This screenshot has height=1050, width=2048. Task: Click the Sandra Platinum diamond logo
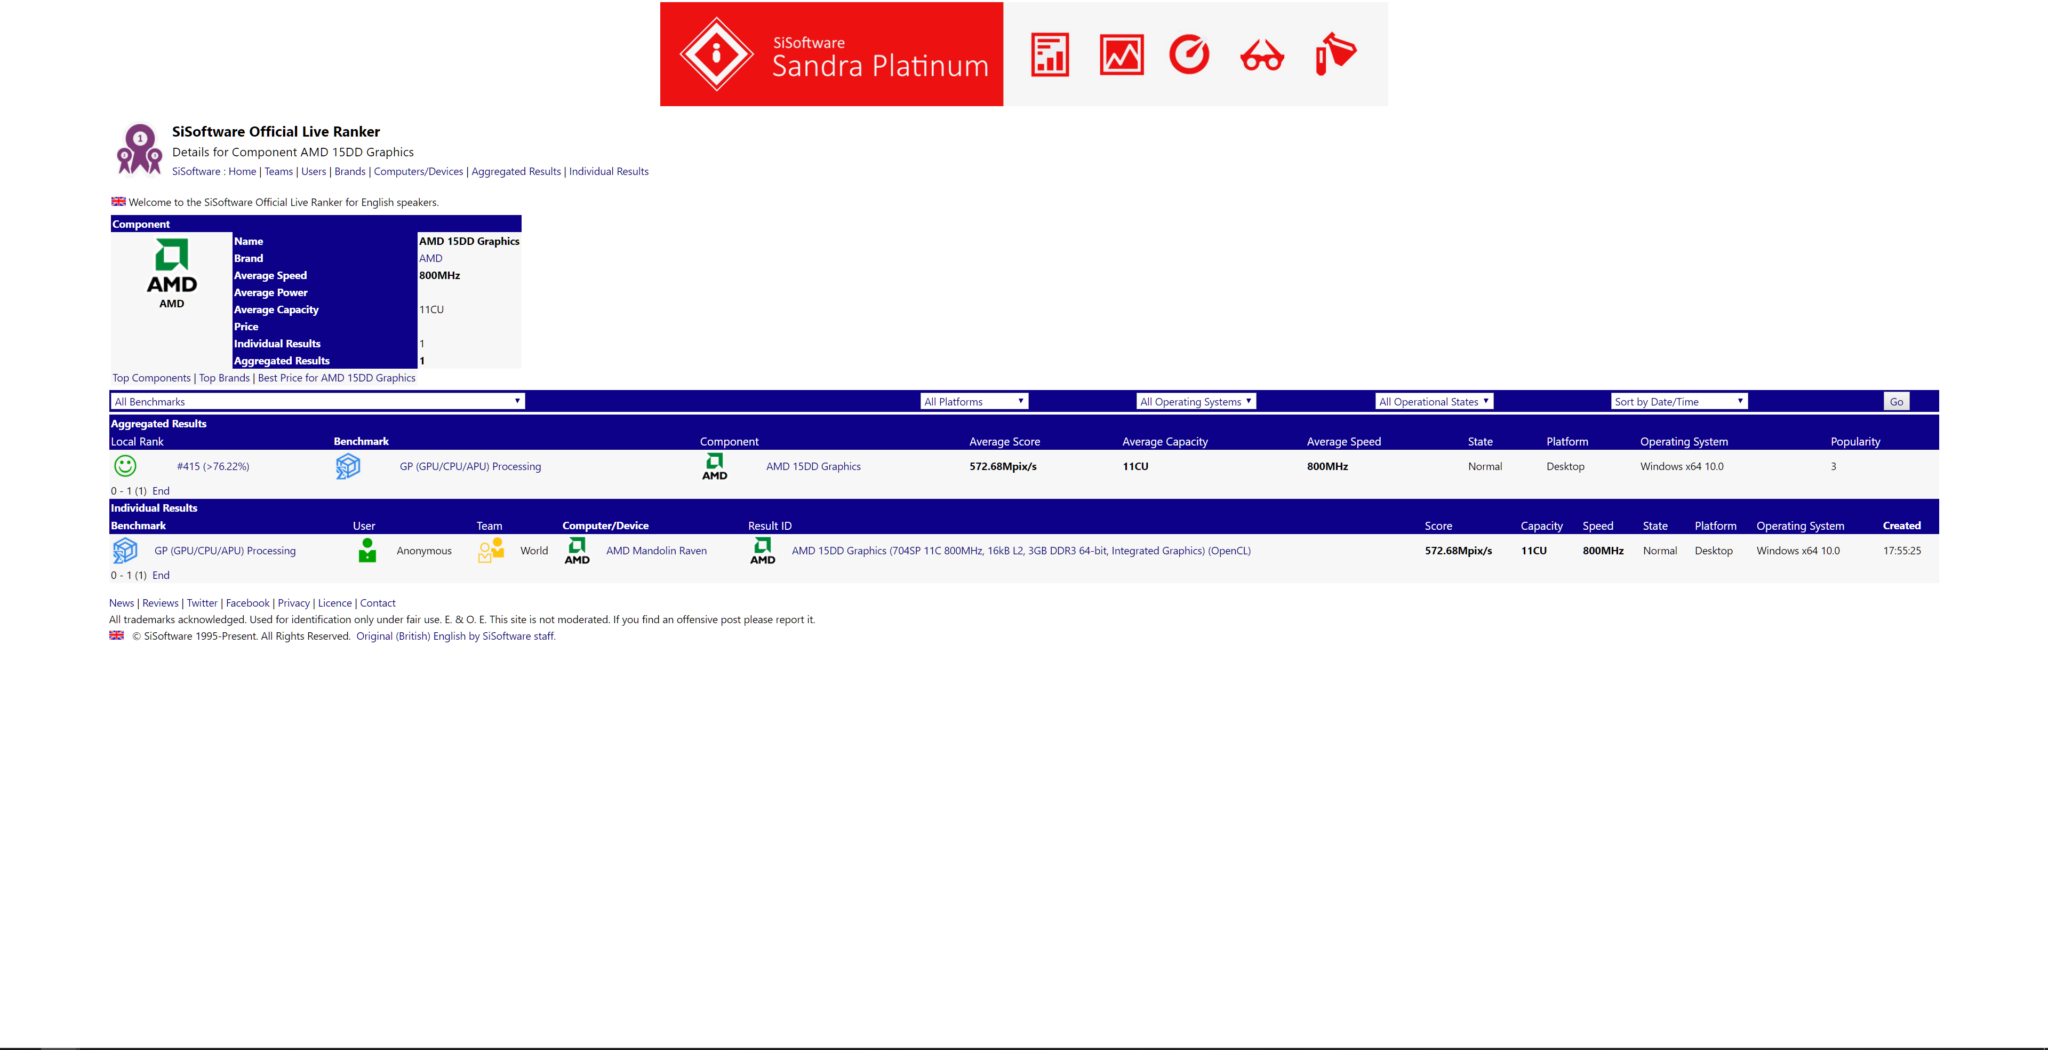coord(716,54)
